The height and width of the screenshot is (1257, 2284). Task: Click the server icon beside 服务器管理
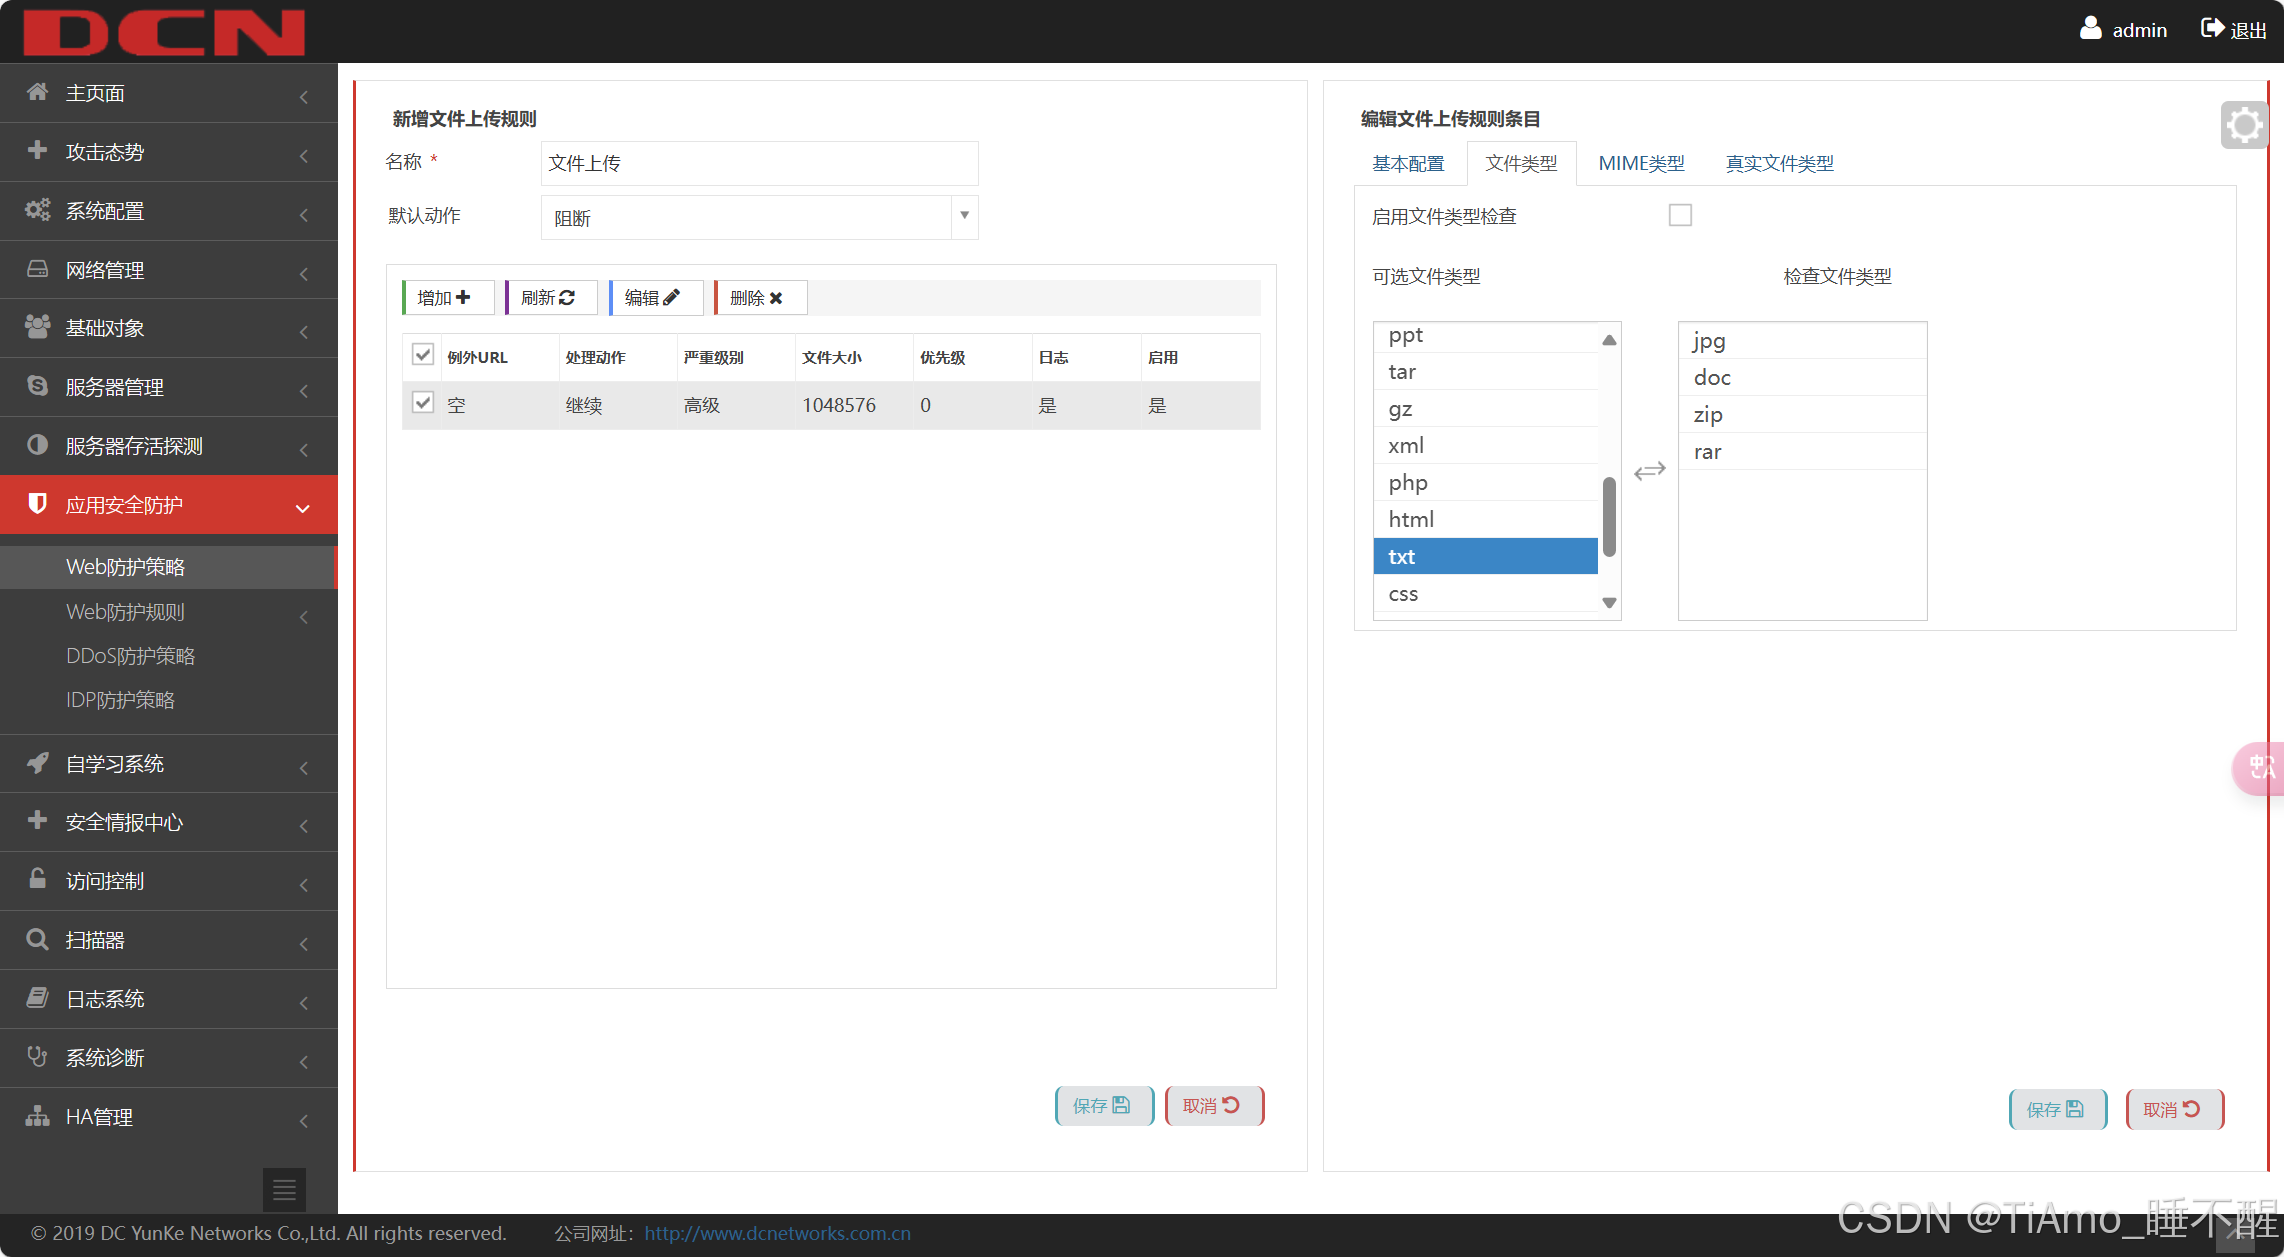click(x=37, y=386)
